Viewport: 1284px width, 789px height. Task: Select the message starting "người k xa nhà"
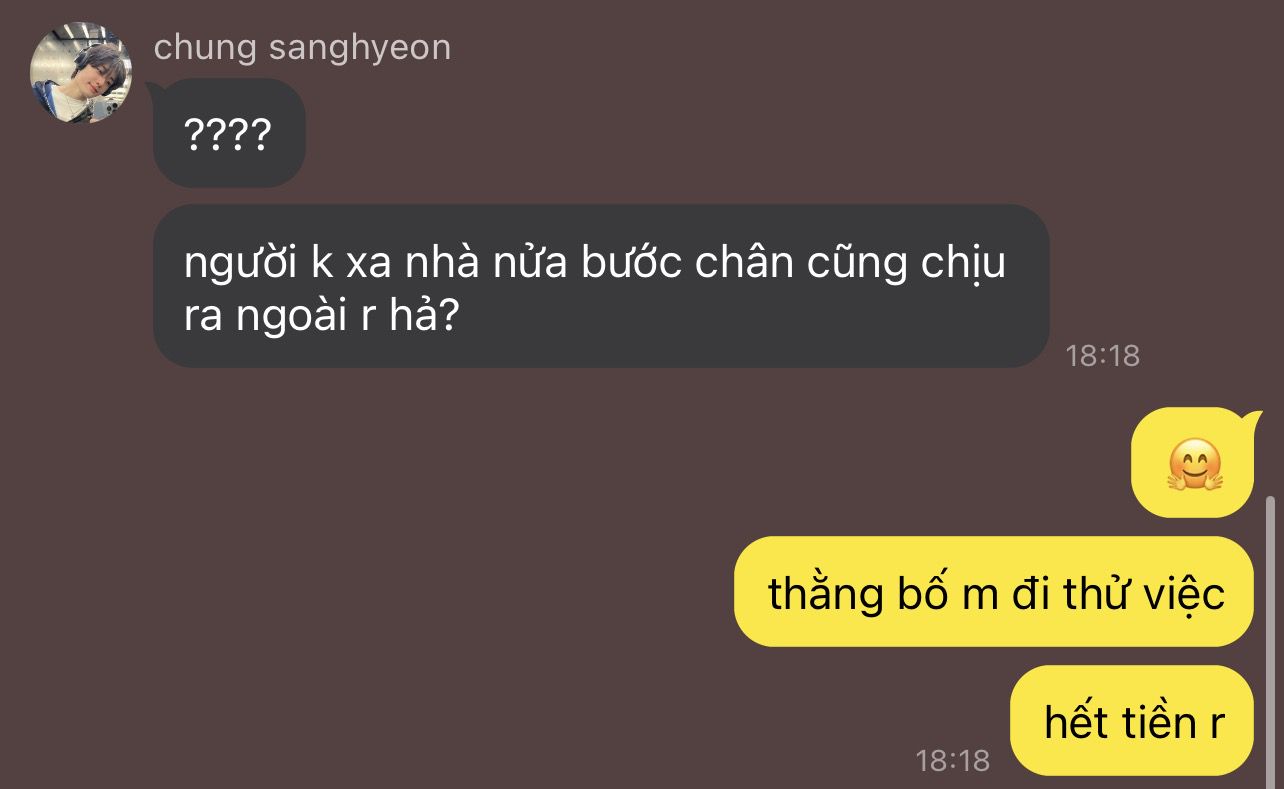(601, 286)
